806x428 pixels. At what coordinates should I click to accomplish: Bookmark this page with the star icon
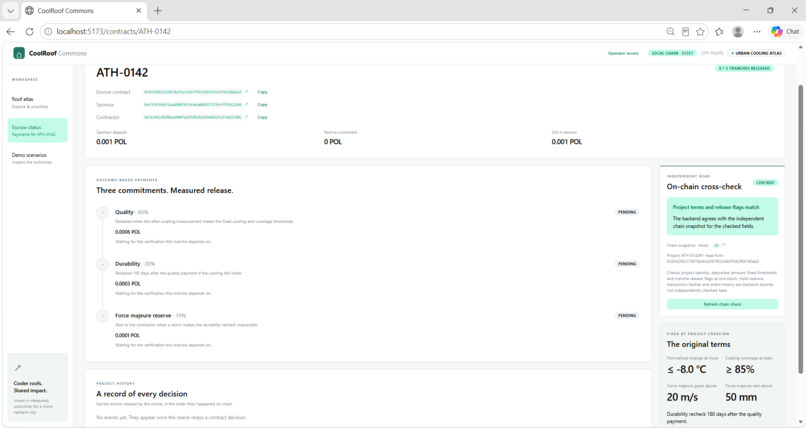point(700,31)
